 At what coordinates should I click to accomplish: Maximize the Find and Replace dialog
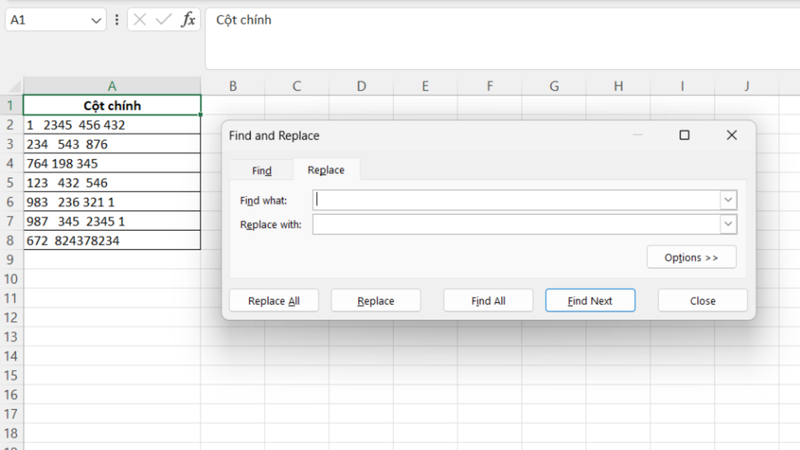[684, 135]
